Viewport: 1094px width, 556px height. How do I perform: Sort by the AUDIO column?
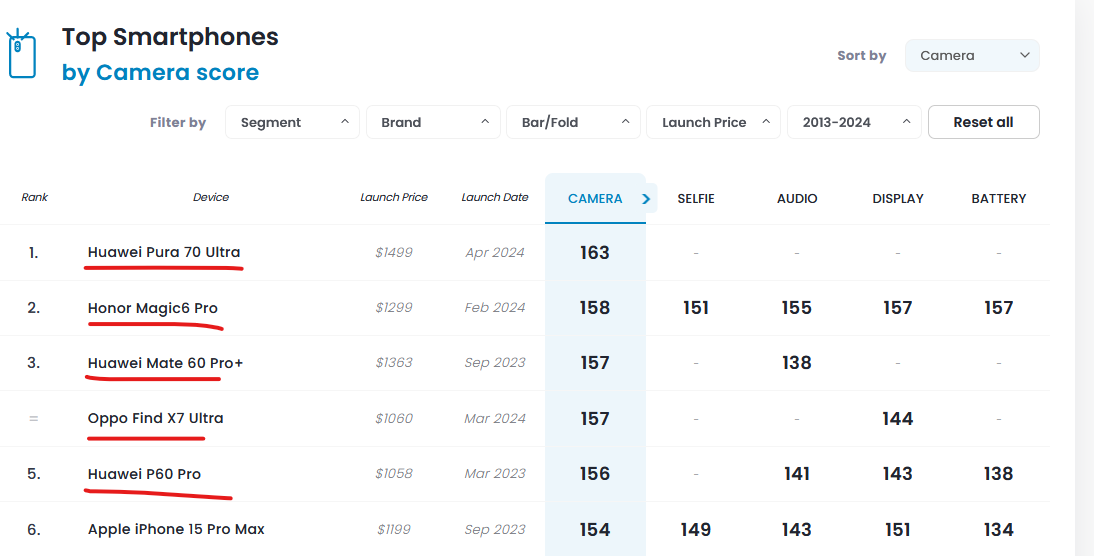pyautogui.click(x=797, y=199)
